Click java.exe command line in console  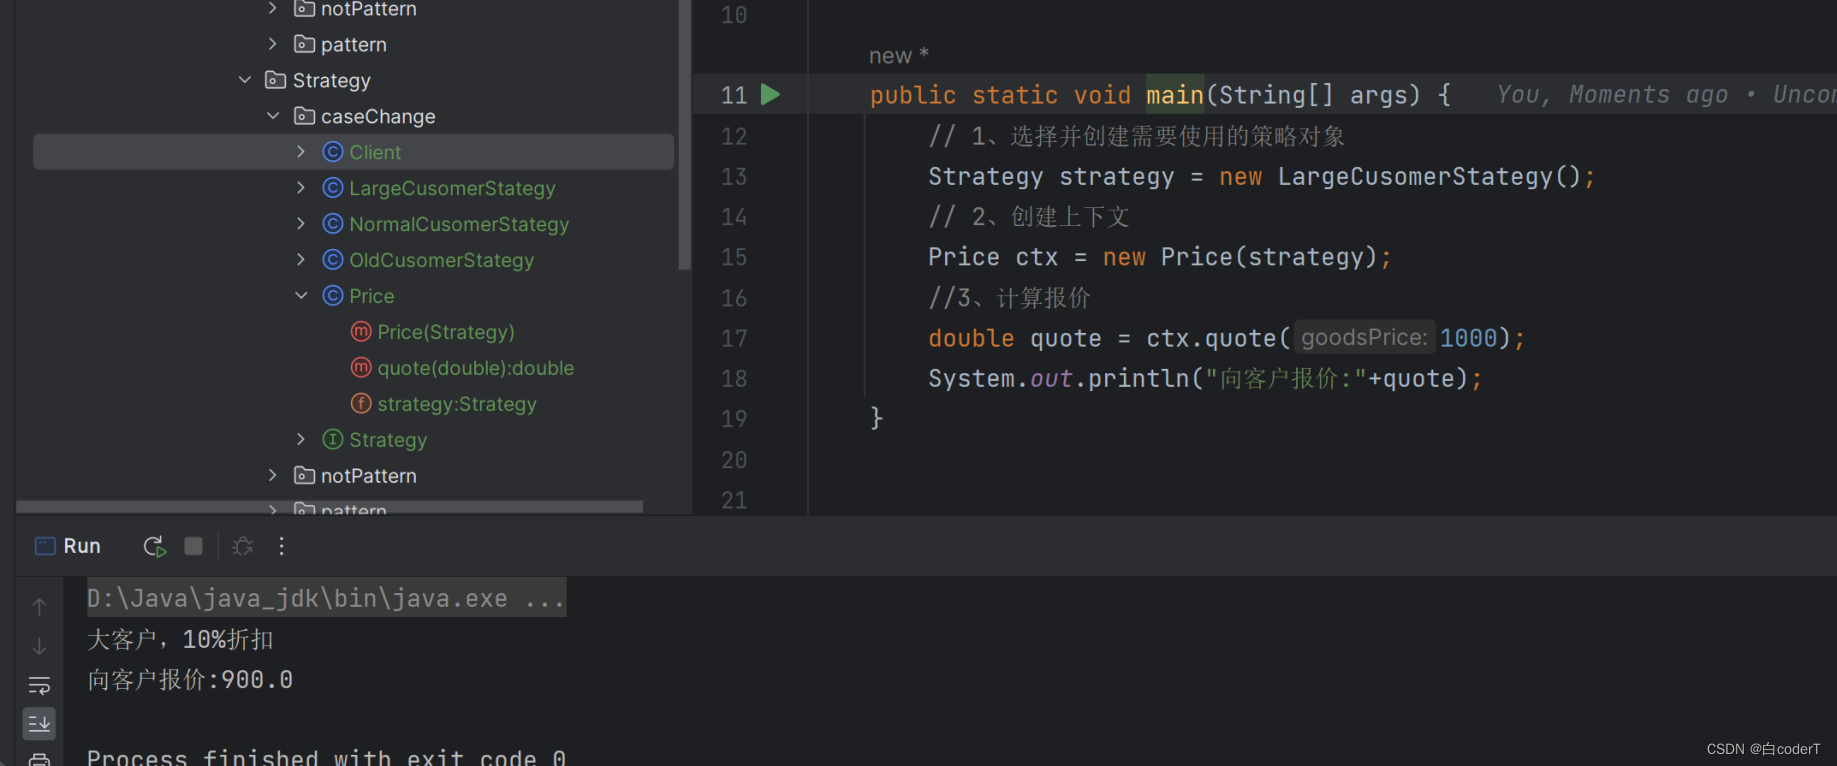(x=326, y=598)
